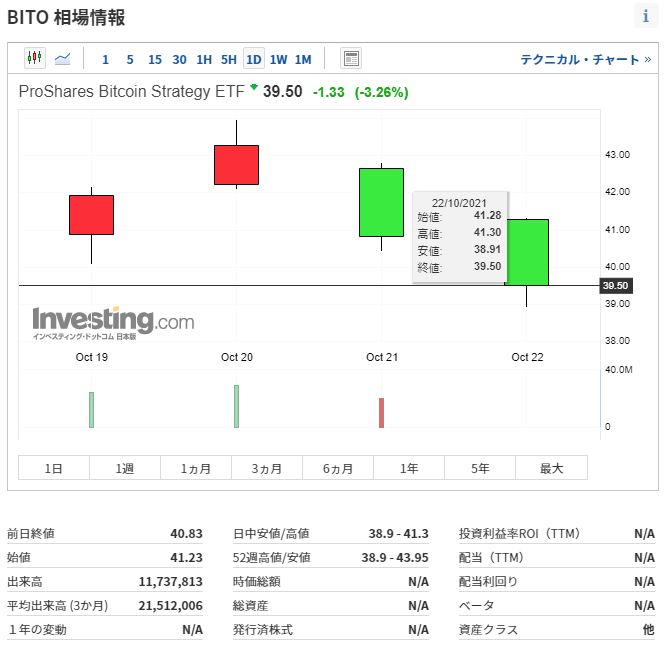This screenshot has height=656, width=667.
Task: Switch to the area line chart icon
Action: 63,59
